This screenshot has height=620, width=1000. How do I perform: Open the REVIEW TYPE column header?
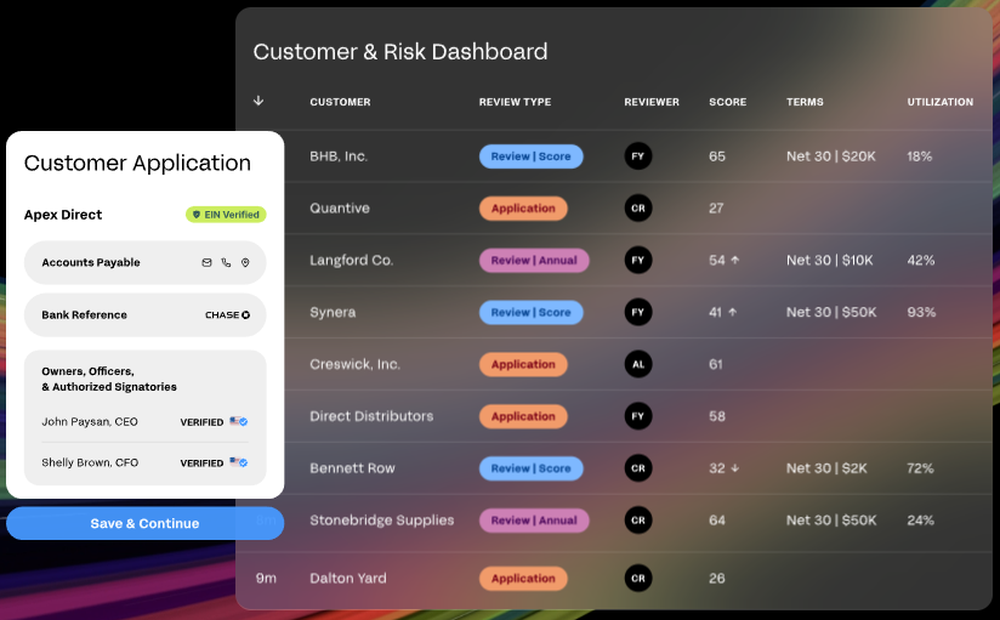(514, 102)
